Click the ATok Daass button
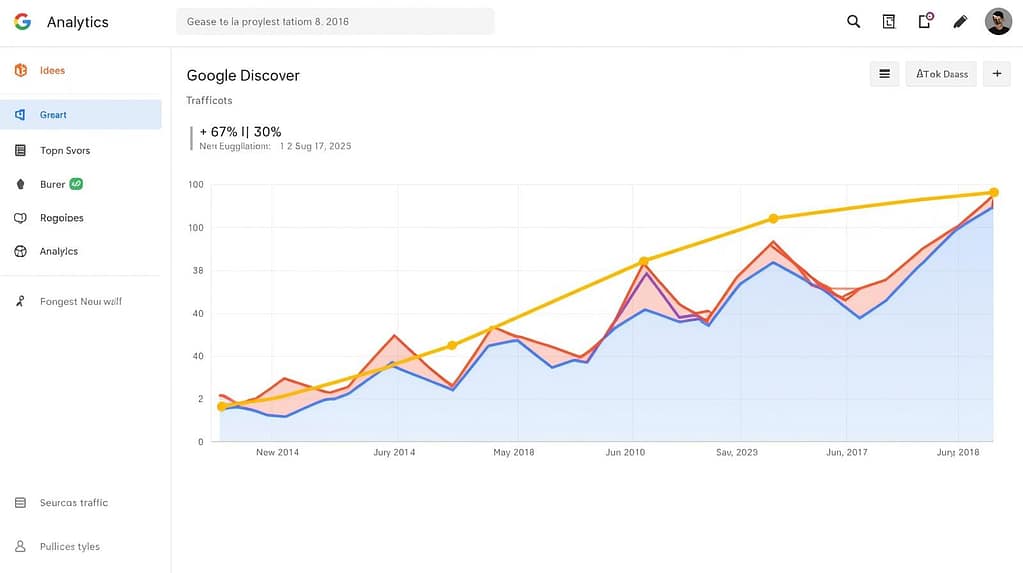This screenshot has height=573, width=1023. point(941,74)
